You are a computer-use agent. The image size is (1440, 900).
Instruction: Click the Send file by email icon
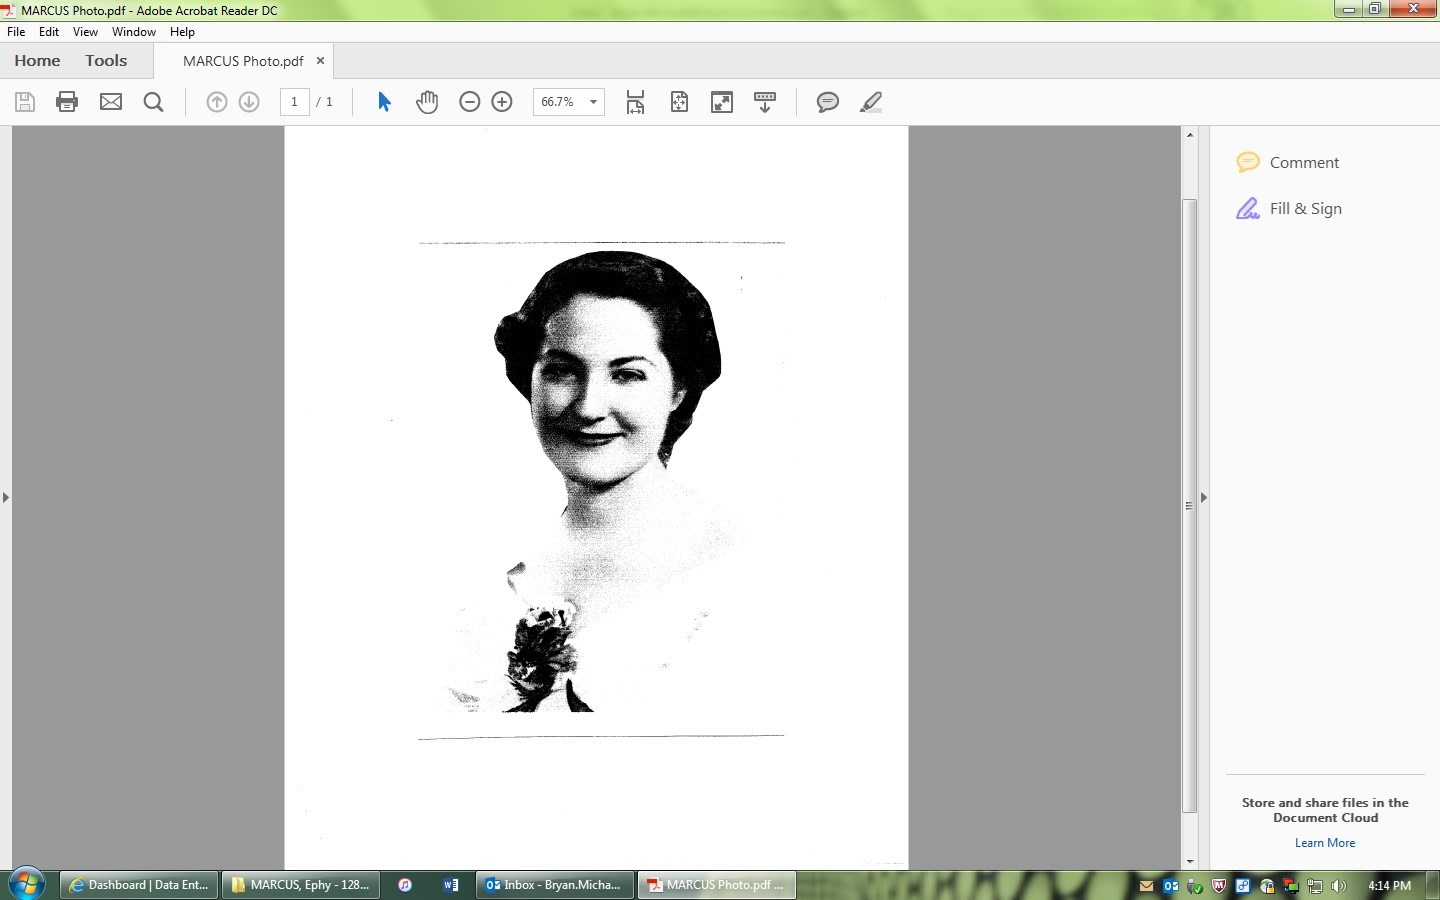pos(111,102)
